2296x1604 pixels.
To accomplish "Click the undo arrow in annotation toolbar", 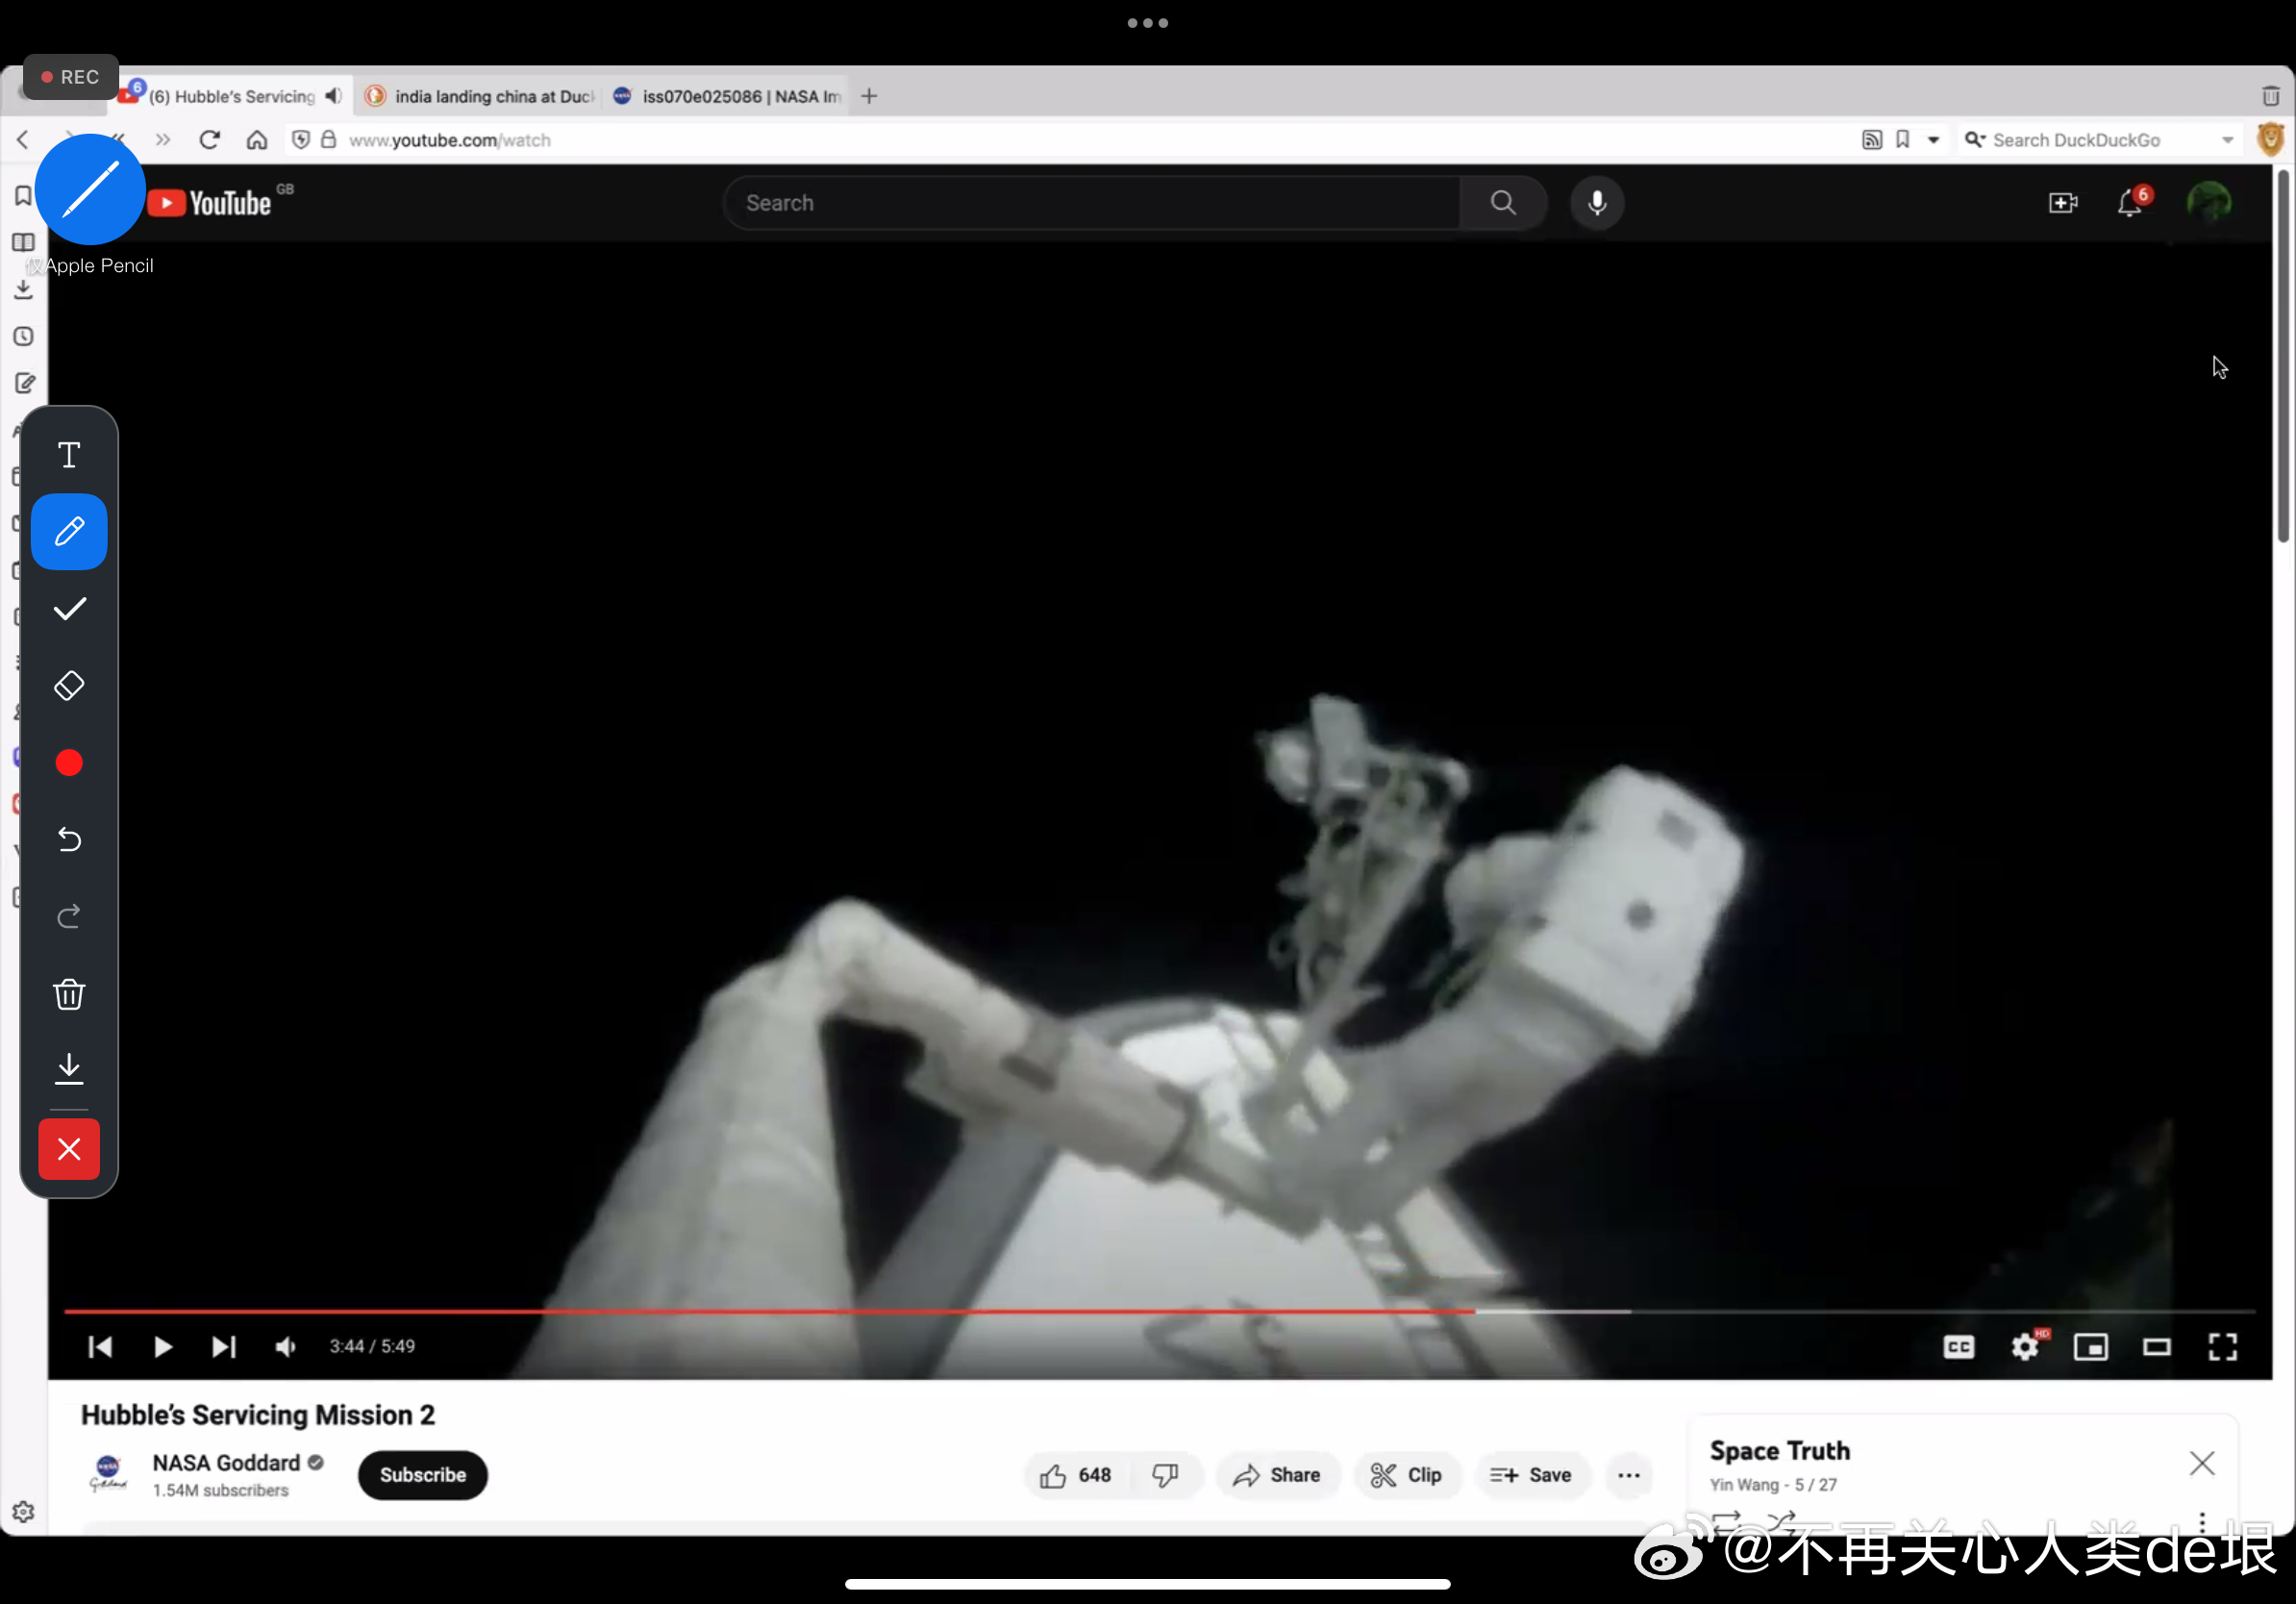I will tap(69, 839).
